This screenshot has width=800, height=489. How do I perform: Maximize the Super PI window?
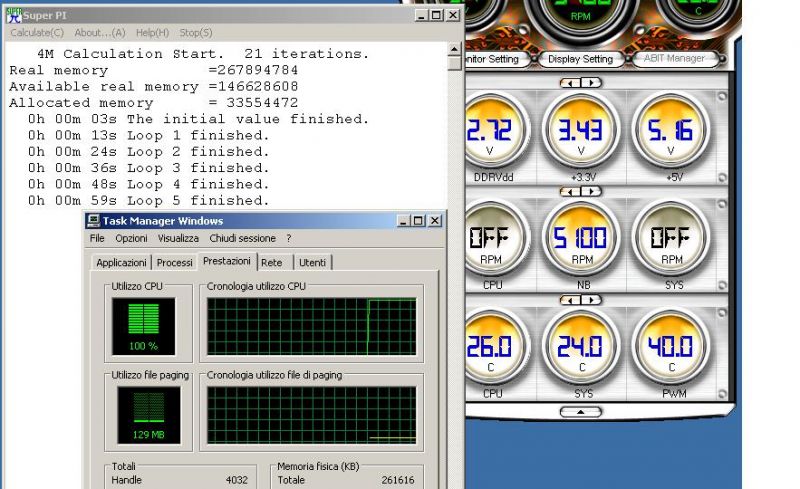[x=437, y=15]
